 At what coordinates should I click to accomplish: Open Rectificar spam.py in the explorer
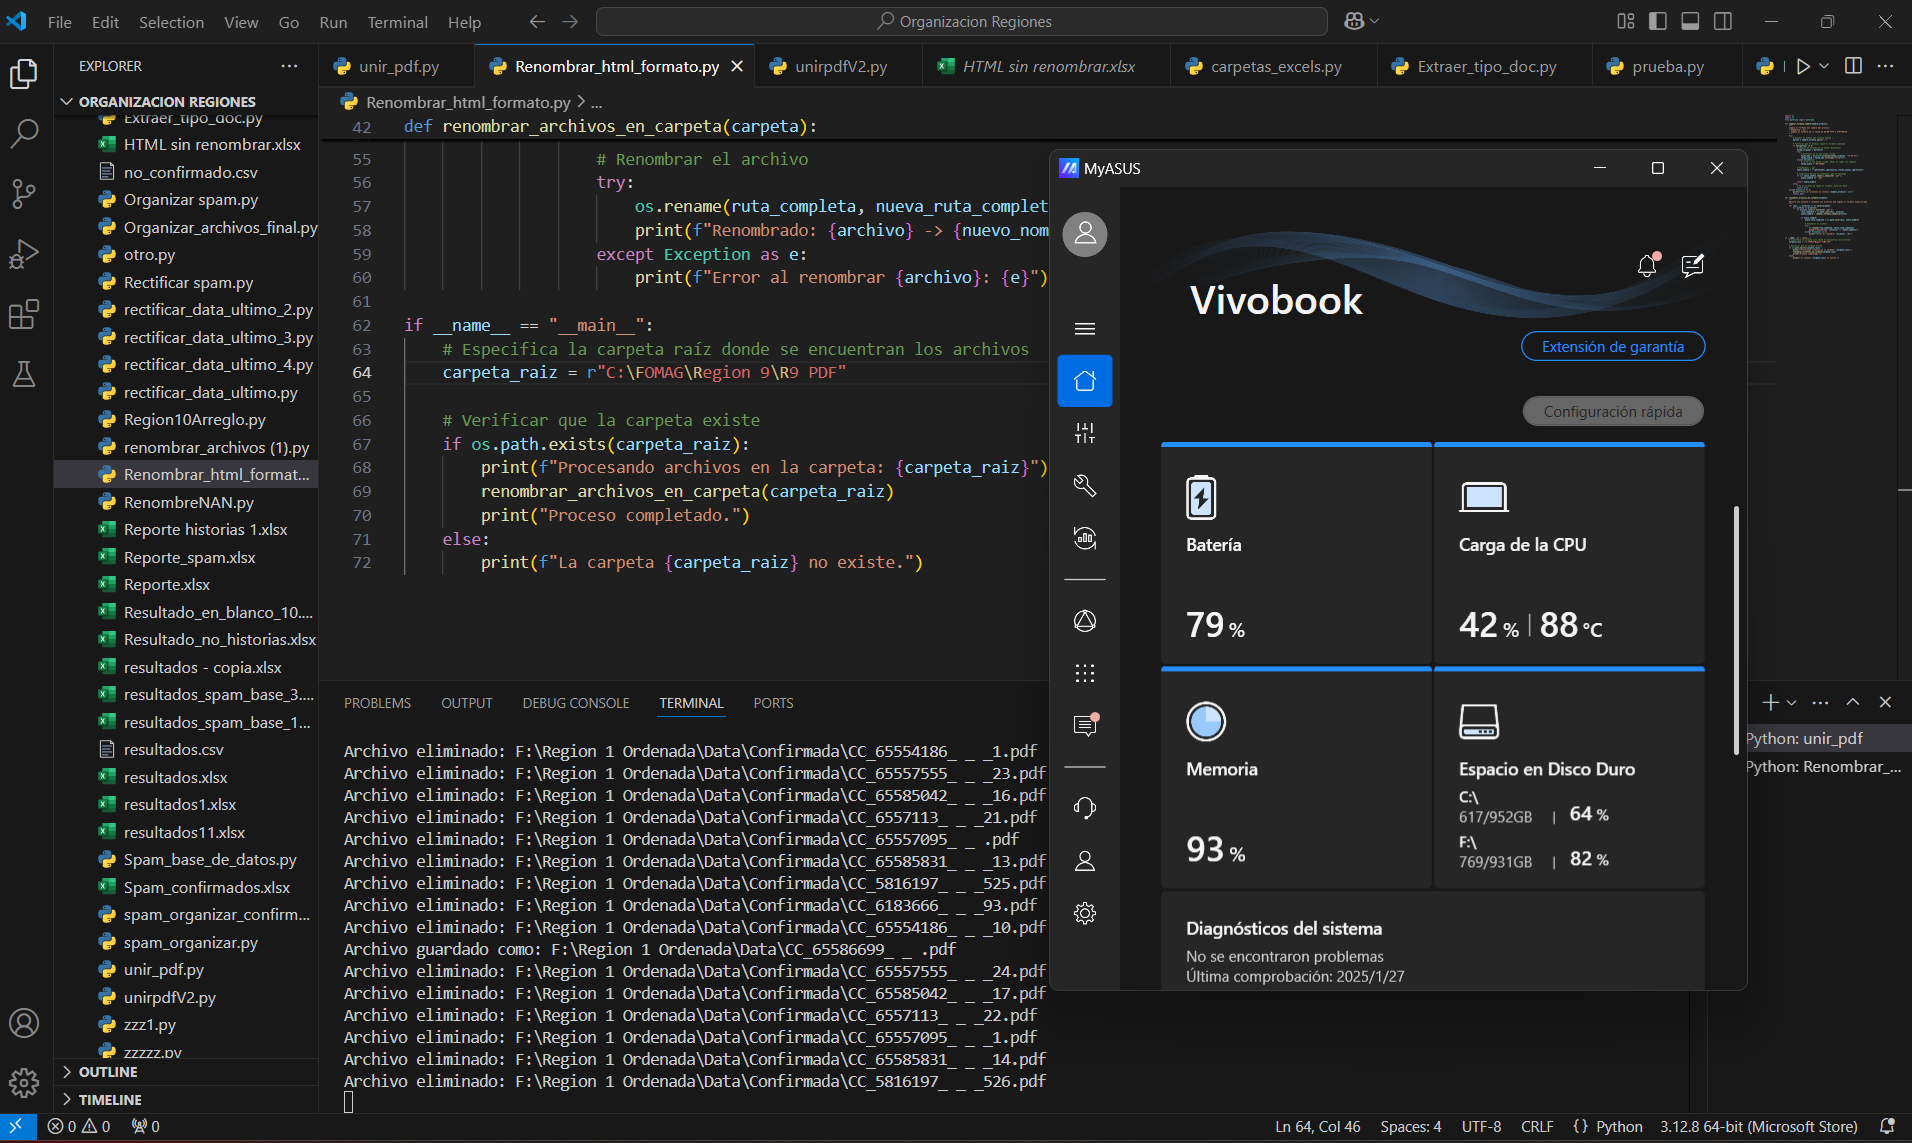pyautogui.click(x=188, y=283)
